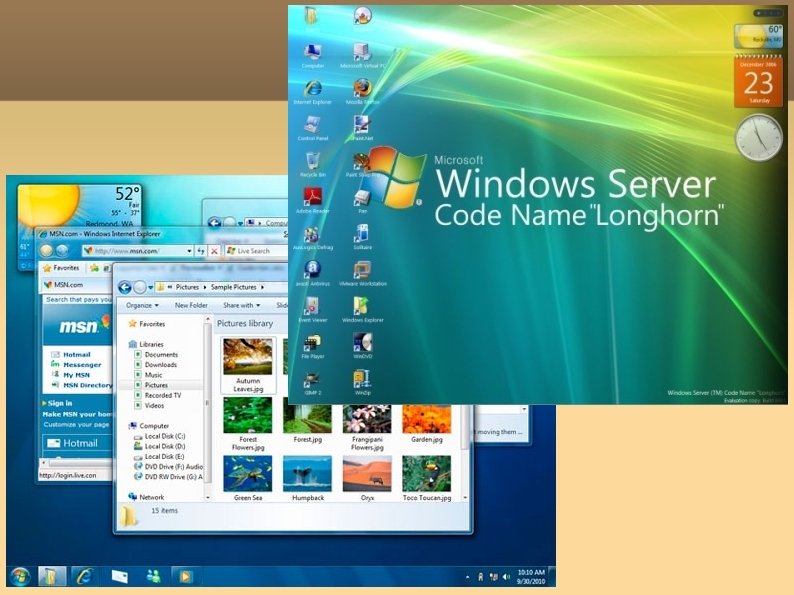Image resolution: width=794 pixels, height=595 pixels.
Task: Open Auslogics Defrag shortcut
Action: tap(312, 237)
